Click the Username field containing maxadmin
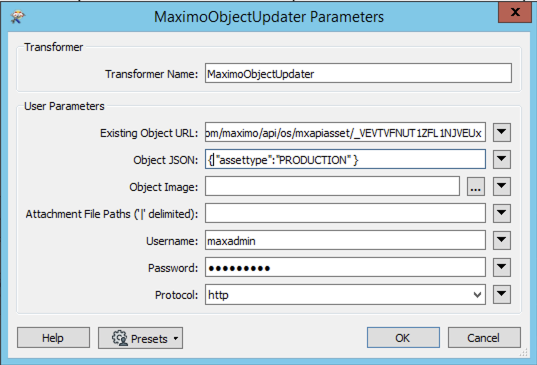This screenshot has height=365, width=537. coord(345,240)
